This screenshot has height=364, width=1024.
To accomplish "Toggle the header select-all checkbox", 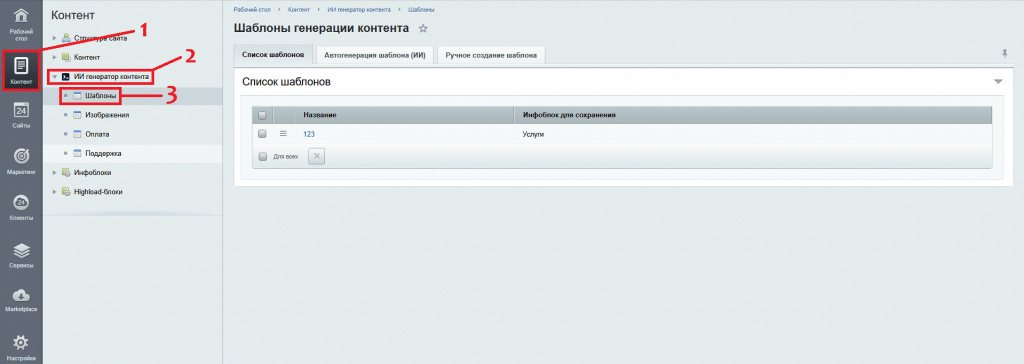I will pyautogui.click(x=263, y=116).
